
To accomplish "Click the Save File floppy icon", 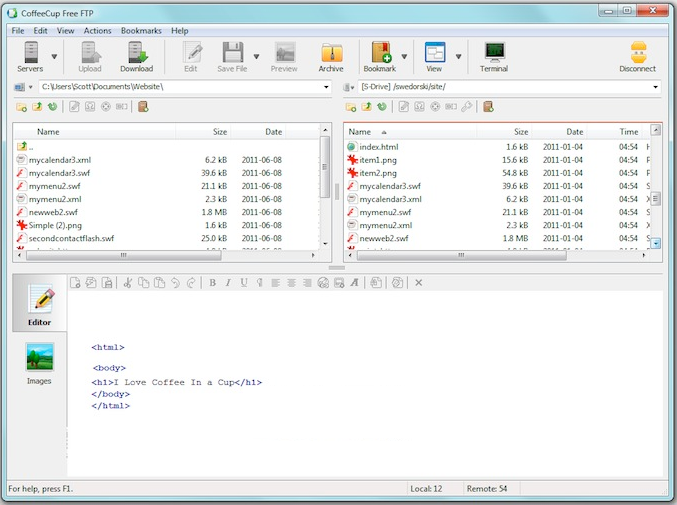I will [x=233, y=52].
